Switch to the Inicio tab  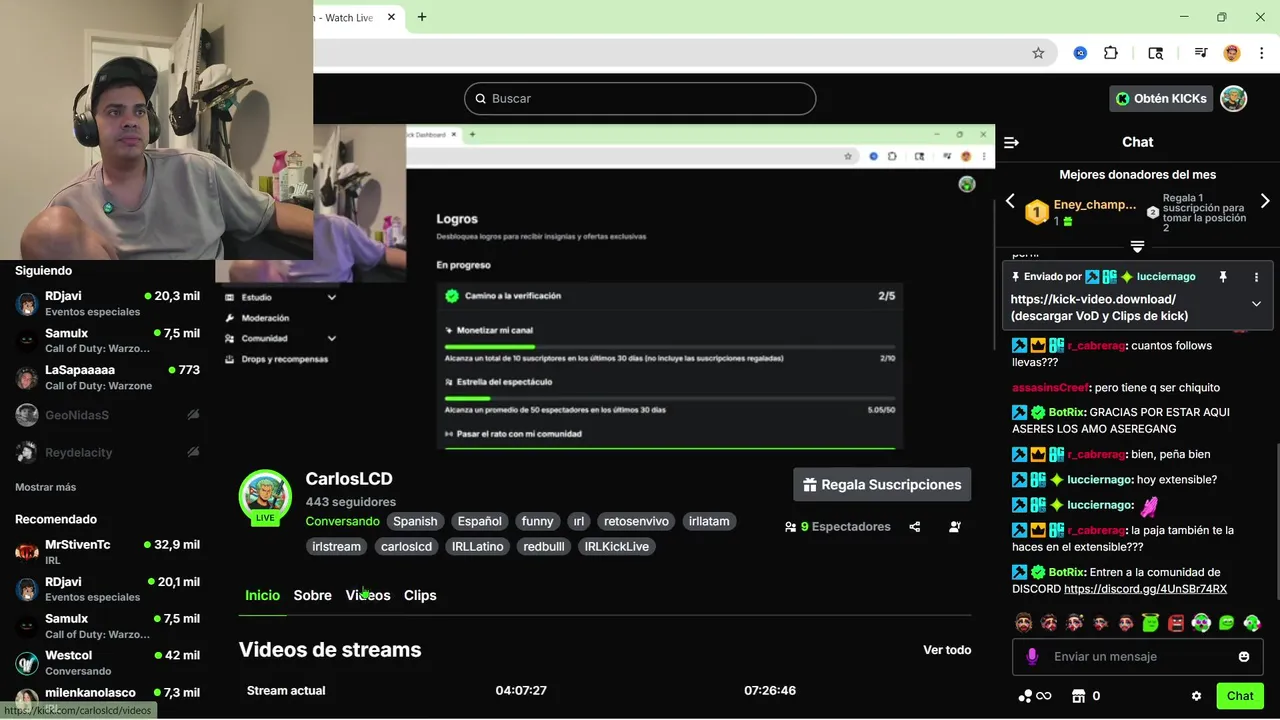[263, 595]
